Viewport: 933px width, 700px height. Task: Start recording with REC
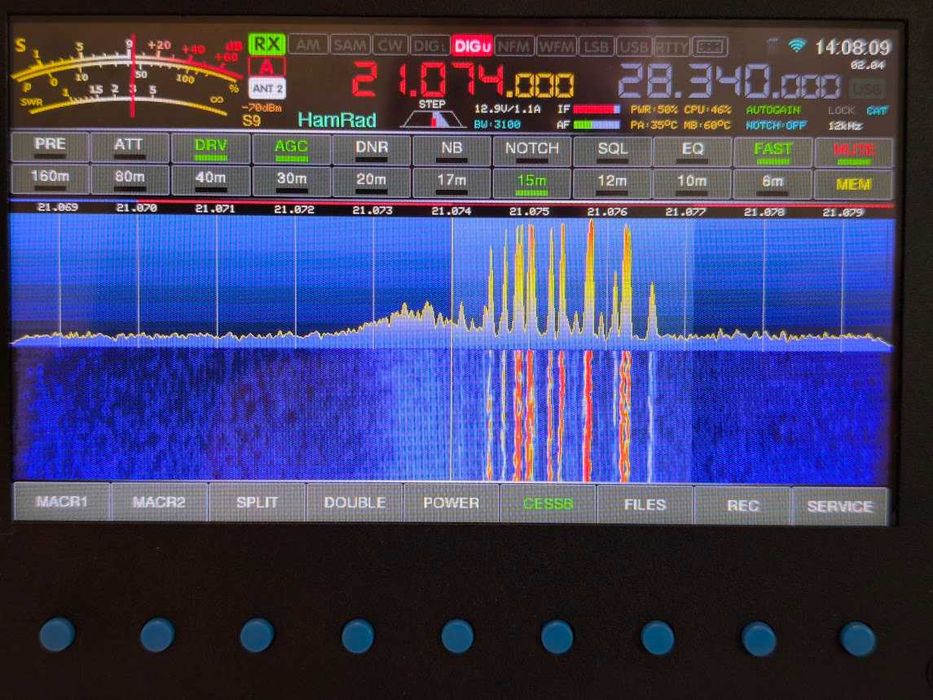click(743, 505)
